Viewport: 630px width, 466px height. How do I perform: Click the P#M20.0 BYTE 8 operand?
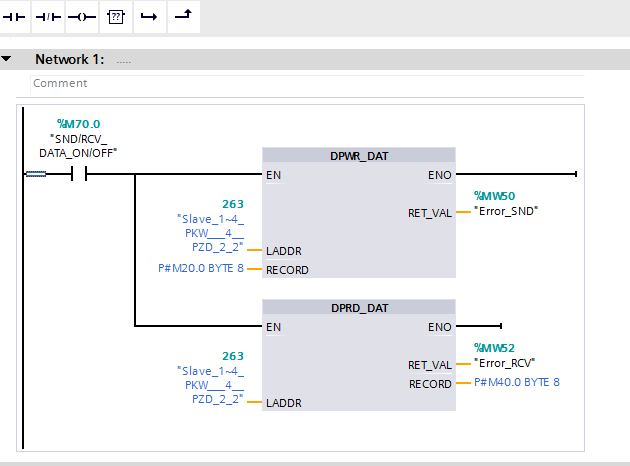(x=201, y=269)
